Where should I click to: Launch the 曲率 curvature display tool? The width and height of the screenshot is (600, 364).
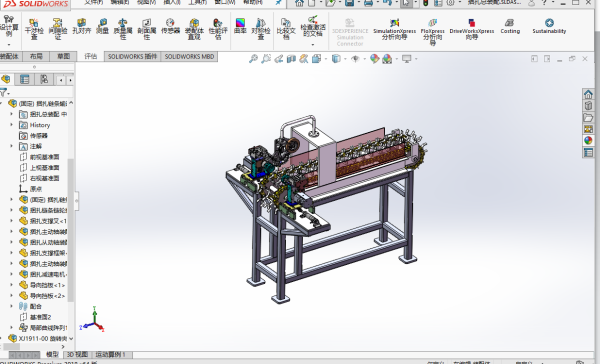point(240,26)
